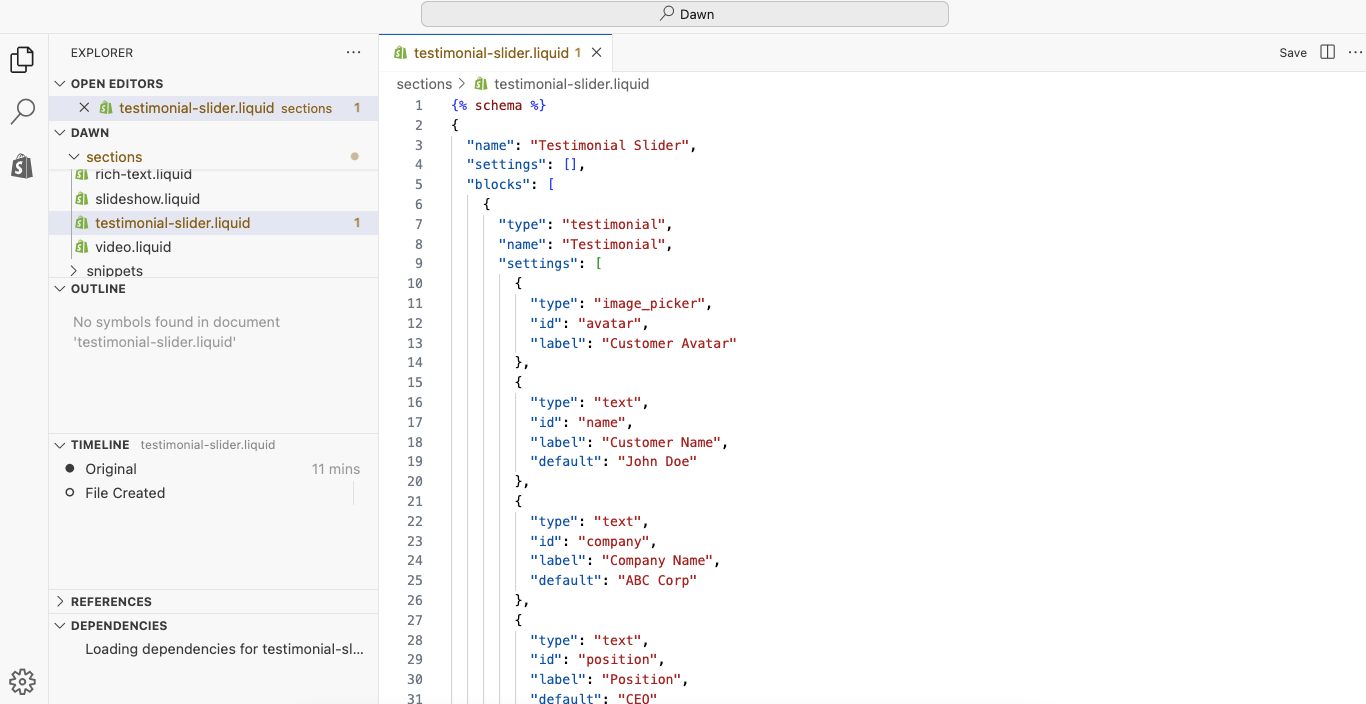
Task: Click "No symbols found in document" message
Action: point(177,322)
